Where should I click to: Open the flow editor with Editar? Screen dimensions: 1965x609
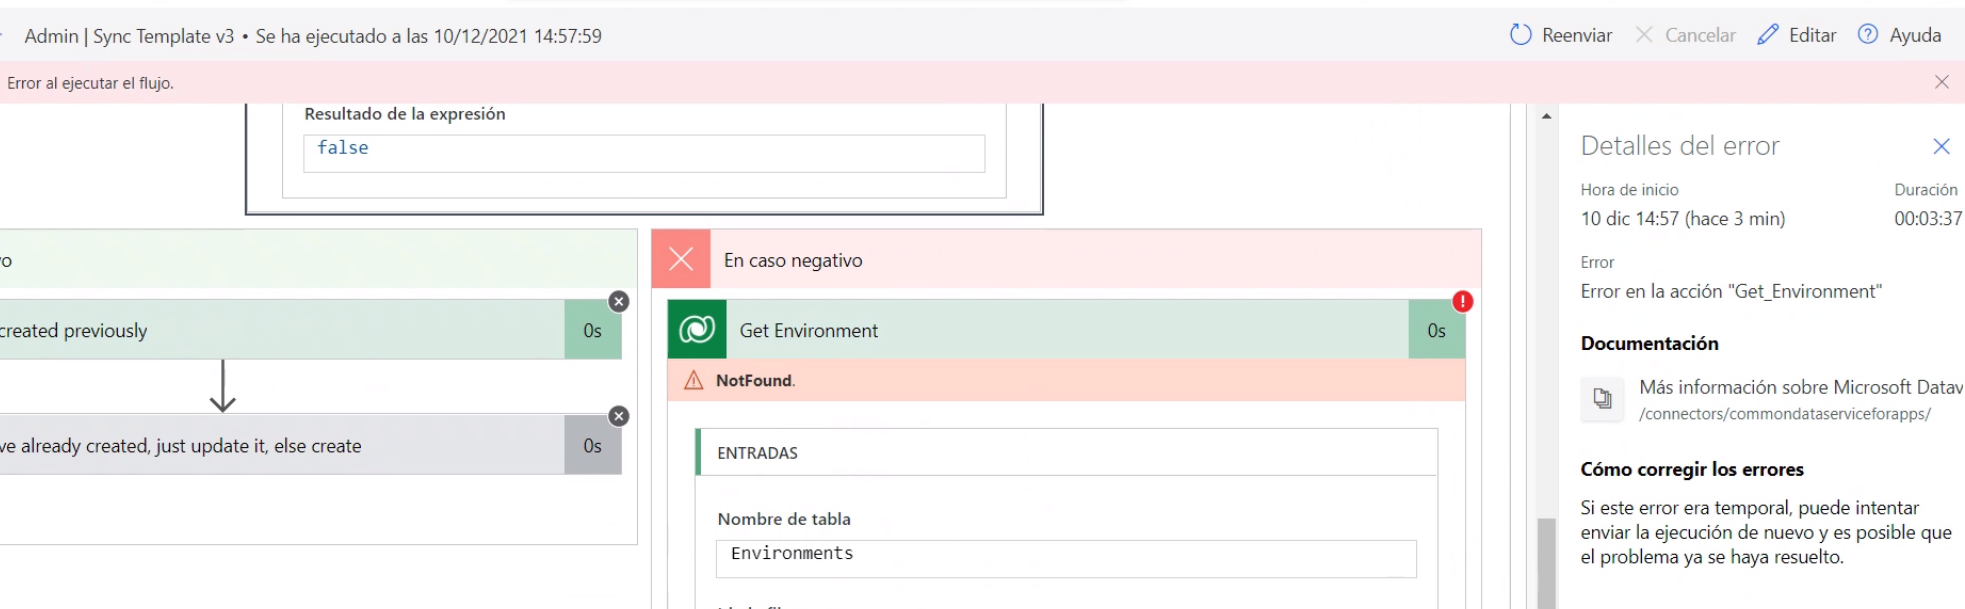pyautogui.click(x=1797, y=35)
